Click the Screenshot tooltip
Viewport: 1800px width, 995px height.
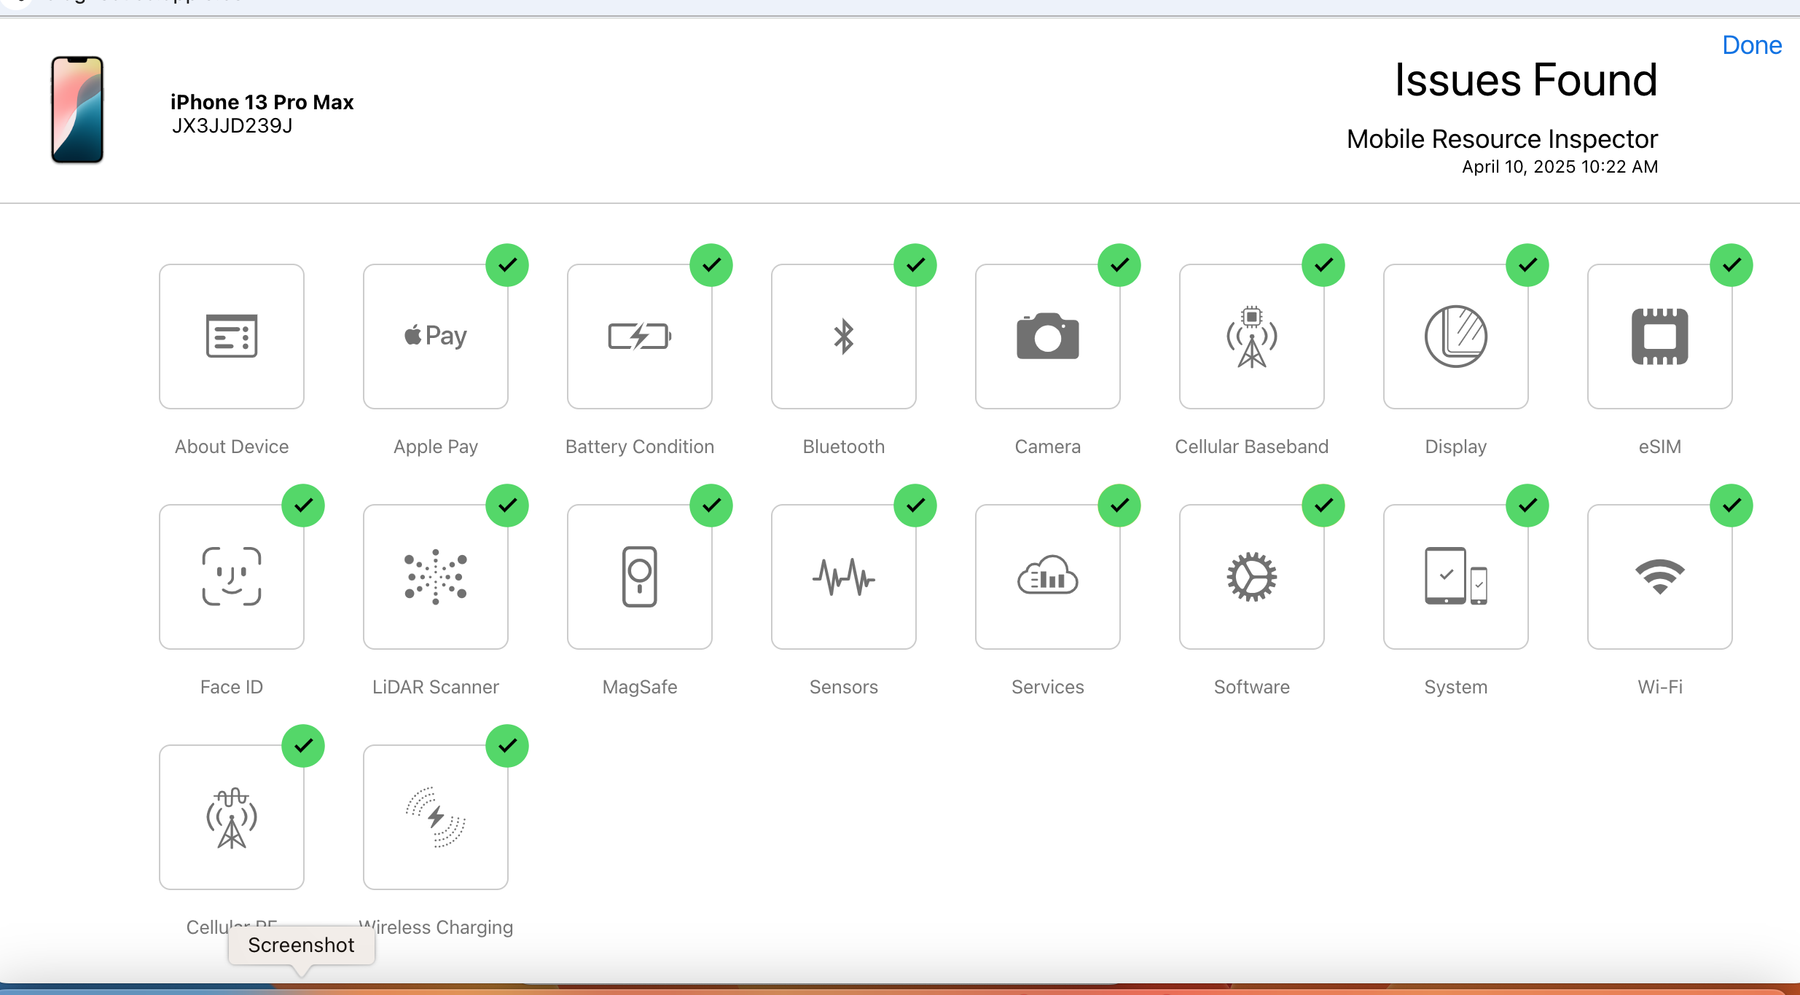coord(301,946)
